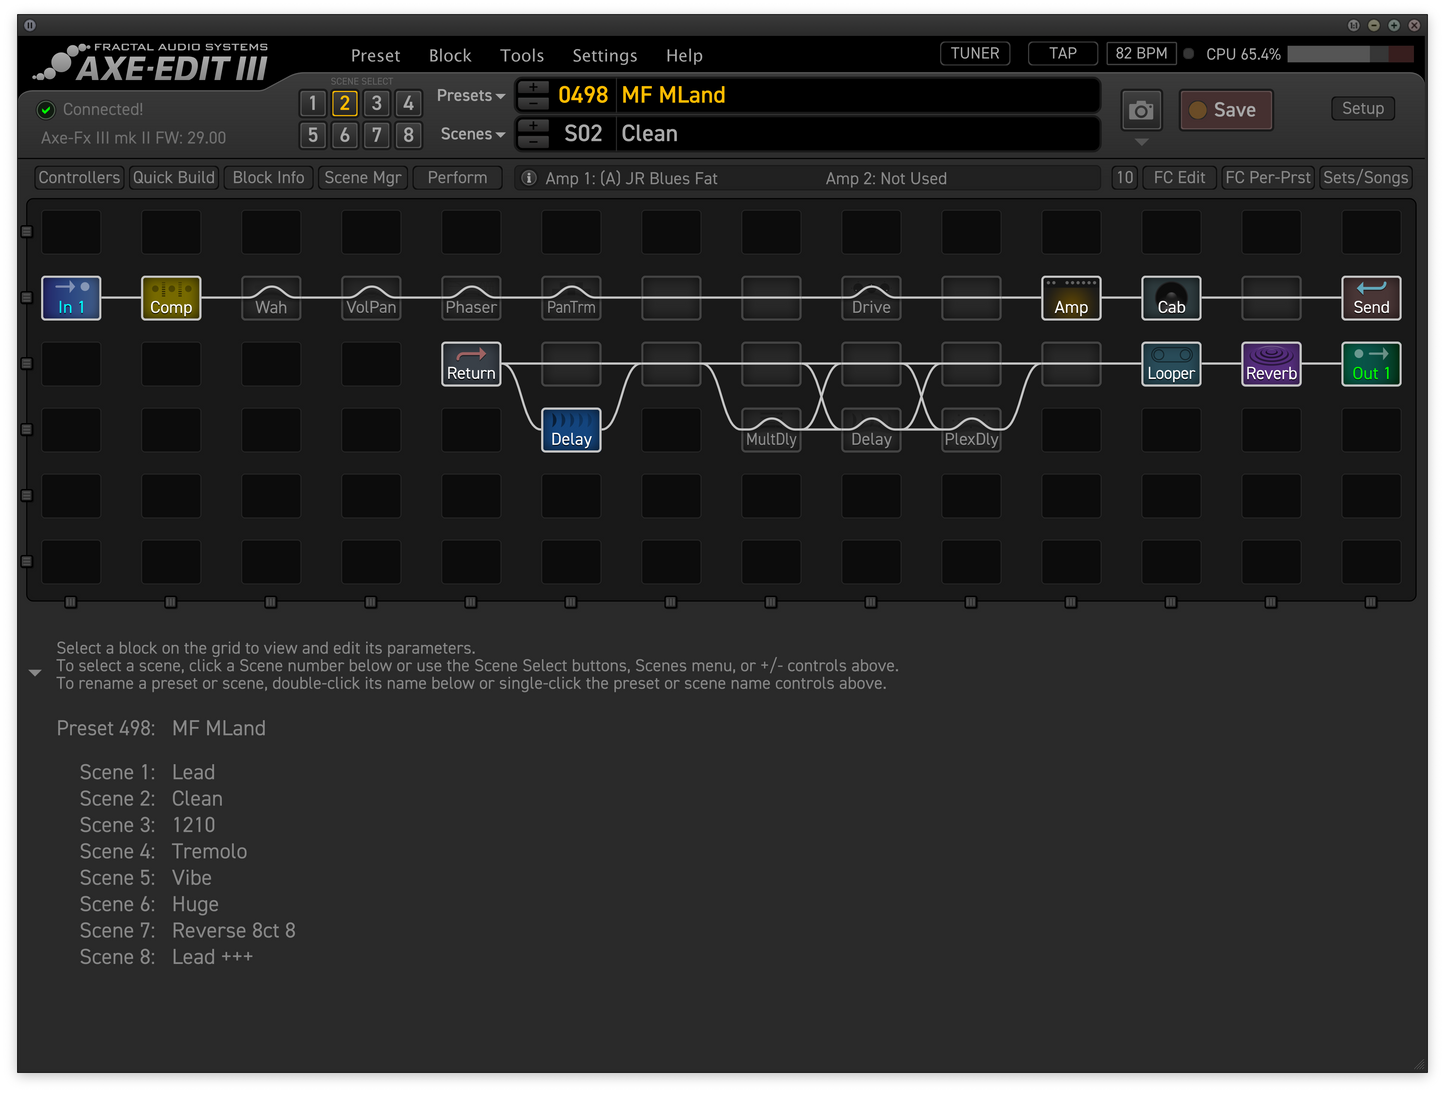This screenshot has height=1093, width=1445.
Task: Click the Looper block
Action: pos(1170,363)
